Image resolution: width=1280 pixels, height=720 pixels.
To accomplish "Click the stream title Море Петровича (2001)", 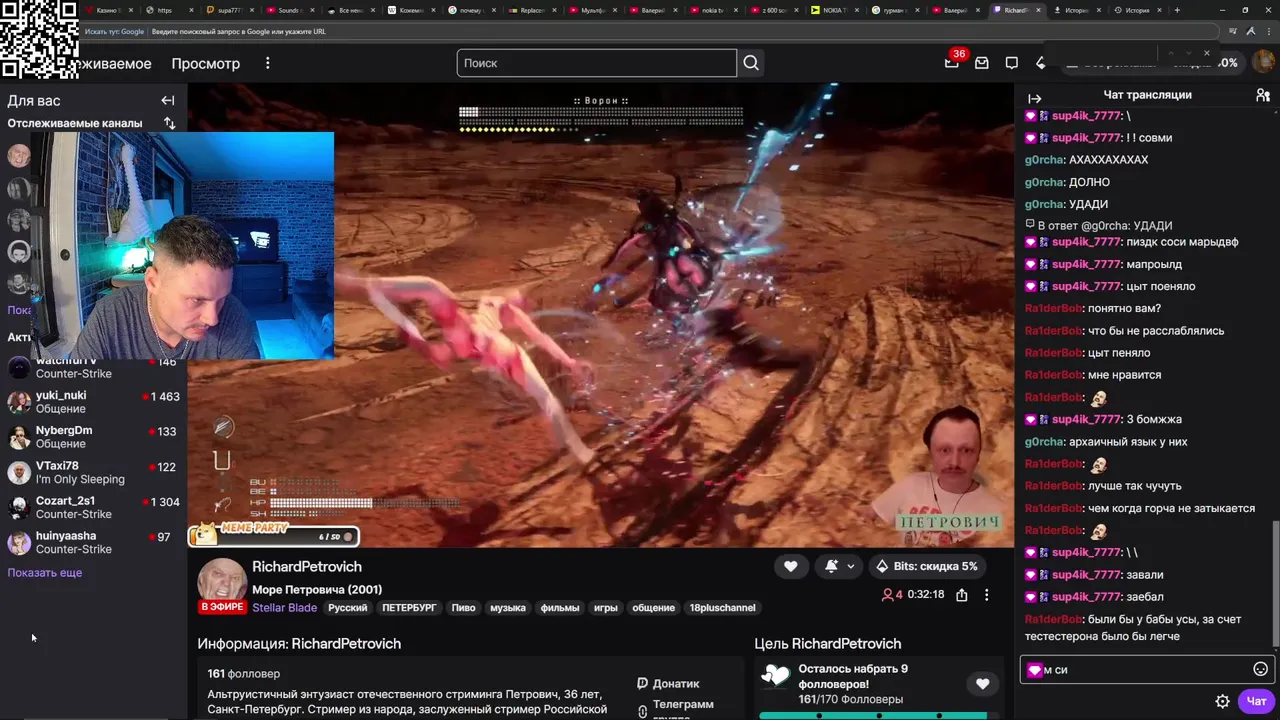I will pyautogui.click(x=317, y=590).
